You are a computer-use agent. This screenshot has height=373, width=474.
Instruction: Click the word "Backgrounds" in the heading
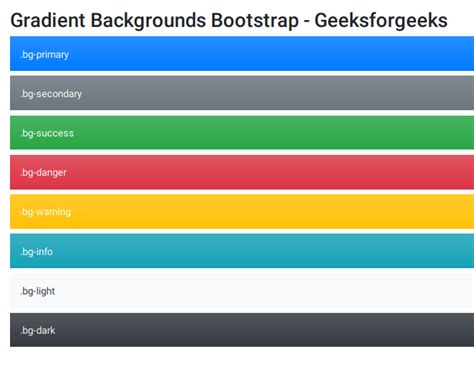[148, 21]
